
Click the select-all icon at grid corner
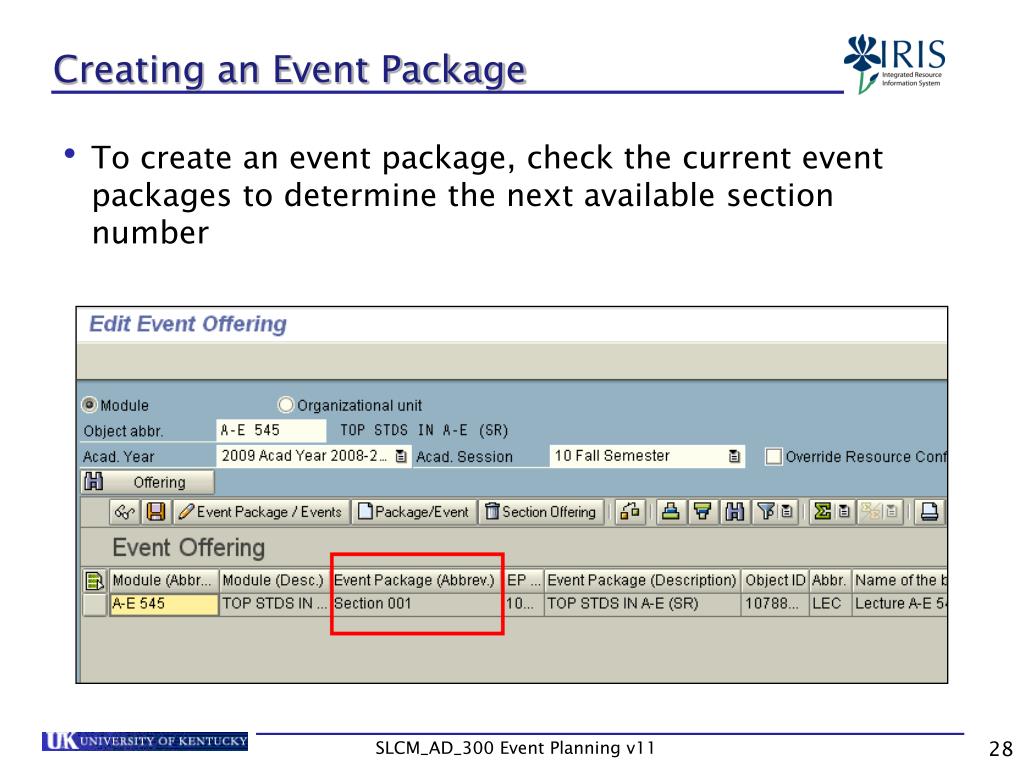pyautogui.click(x=95, y=580)
